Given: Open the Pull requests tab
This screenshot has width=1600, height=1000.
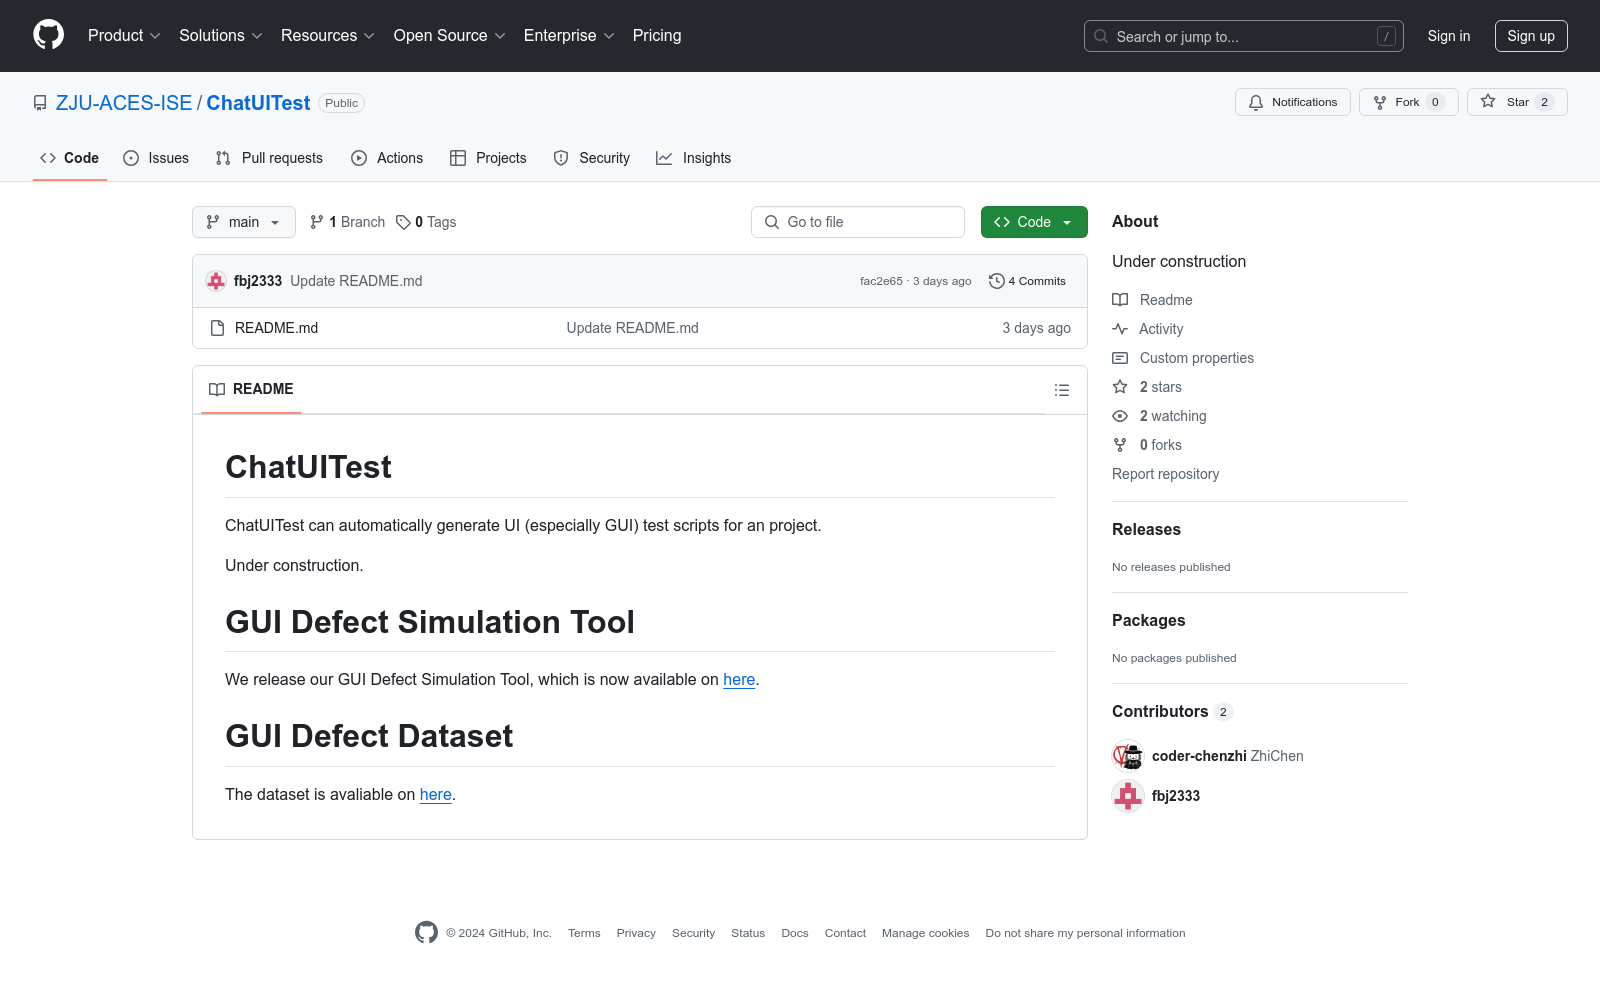Looking at the screenshot, I should coord(269,158).
